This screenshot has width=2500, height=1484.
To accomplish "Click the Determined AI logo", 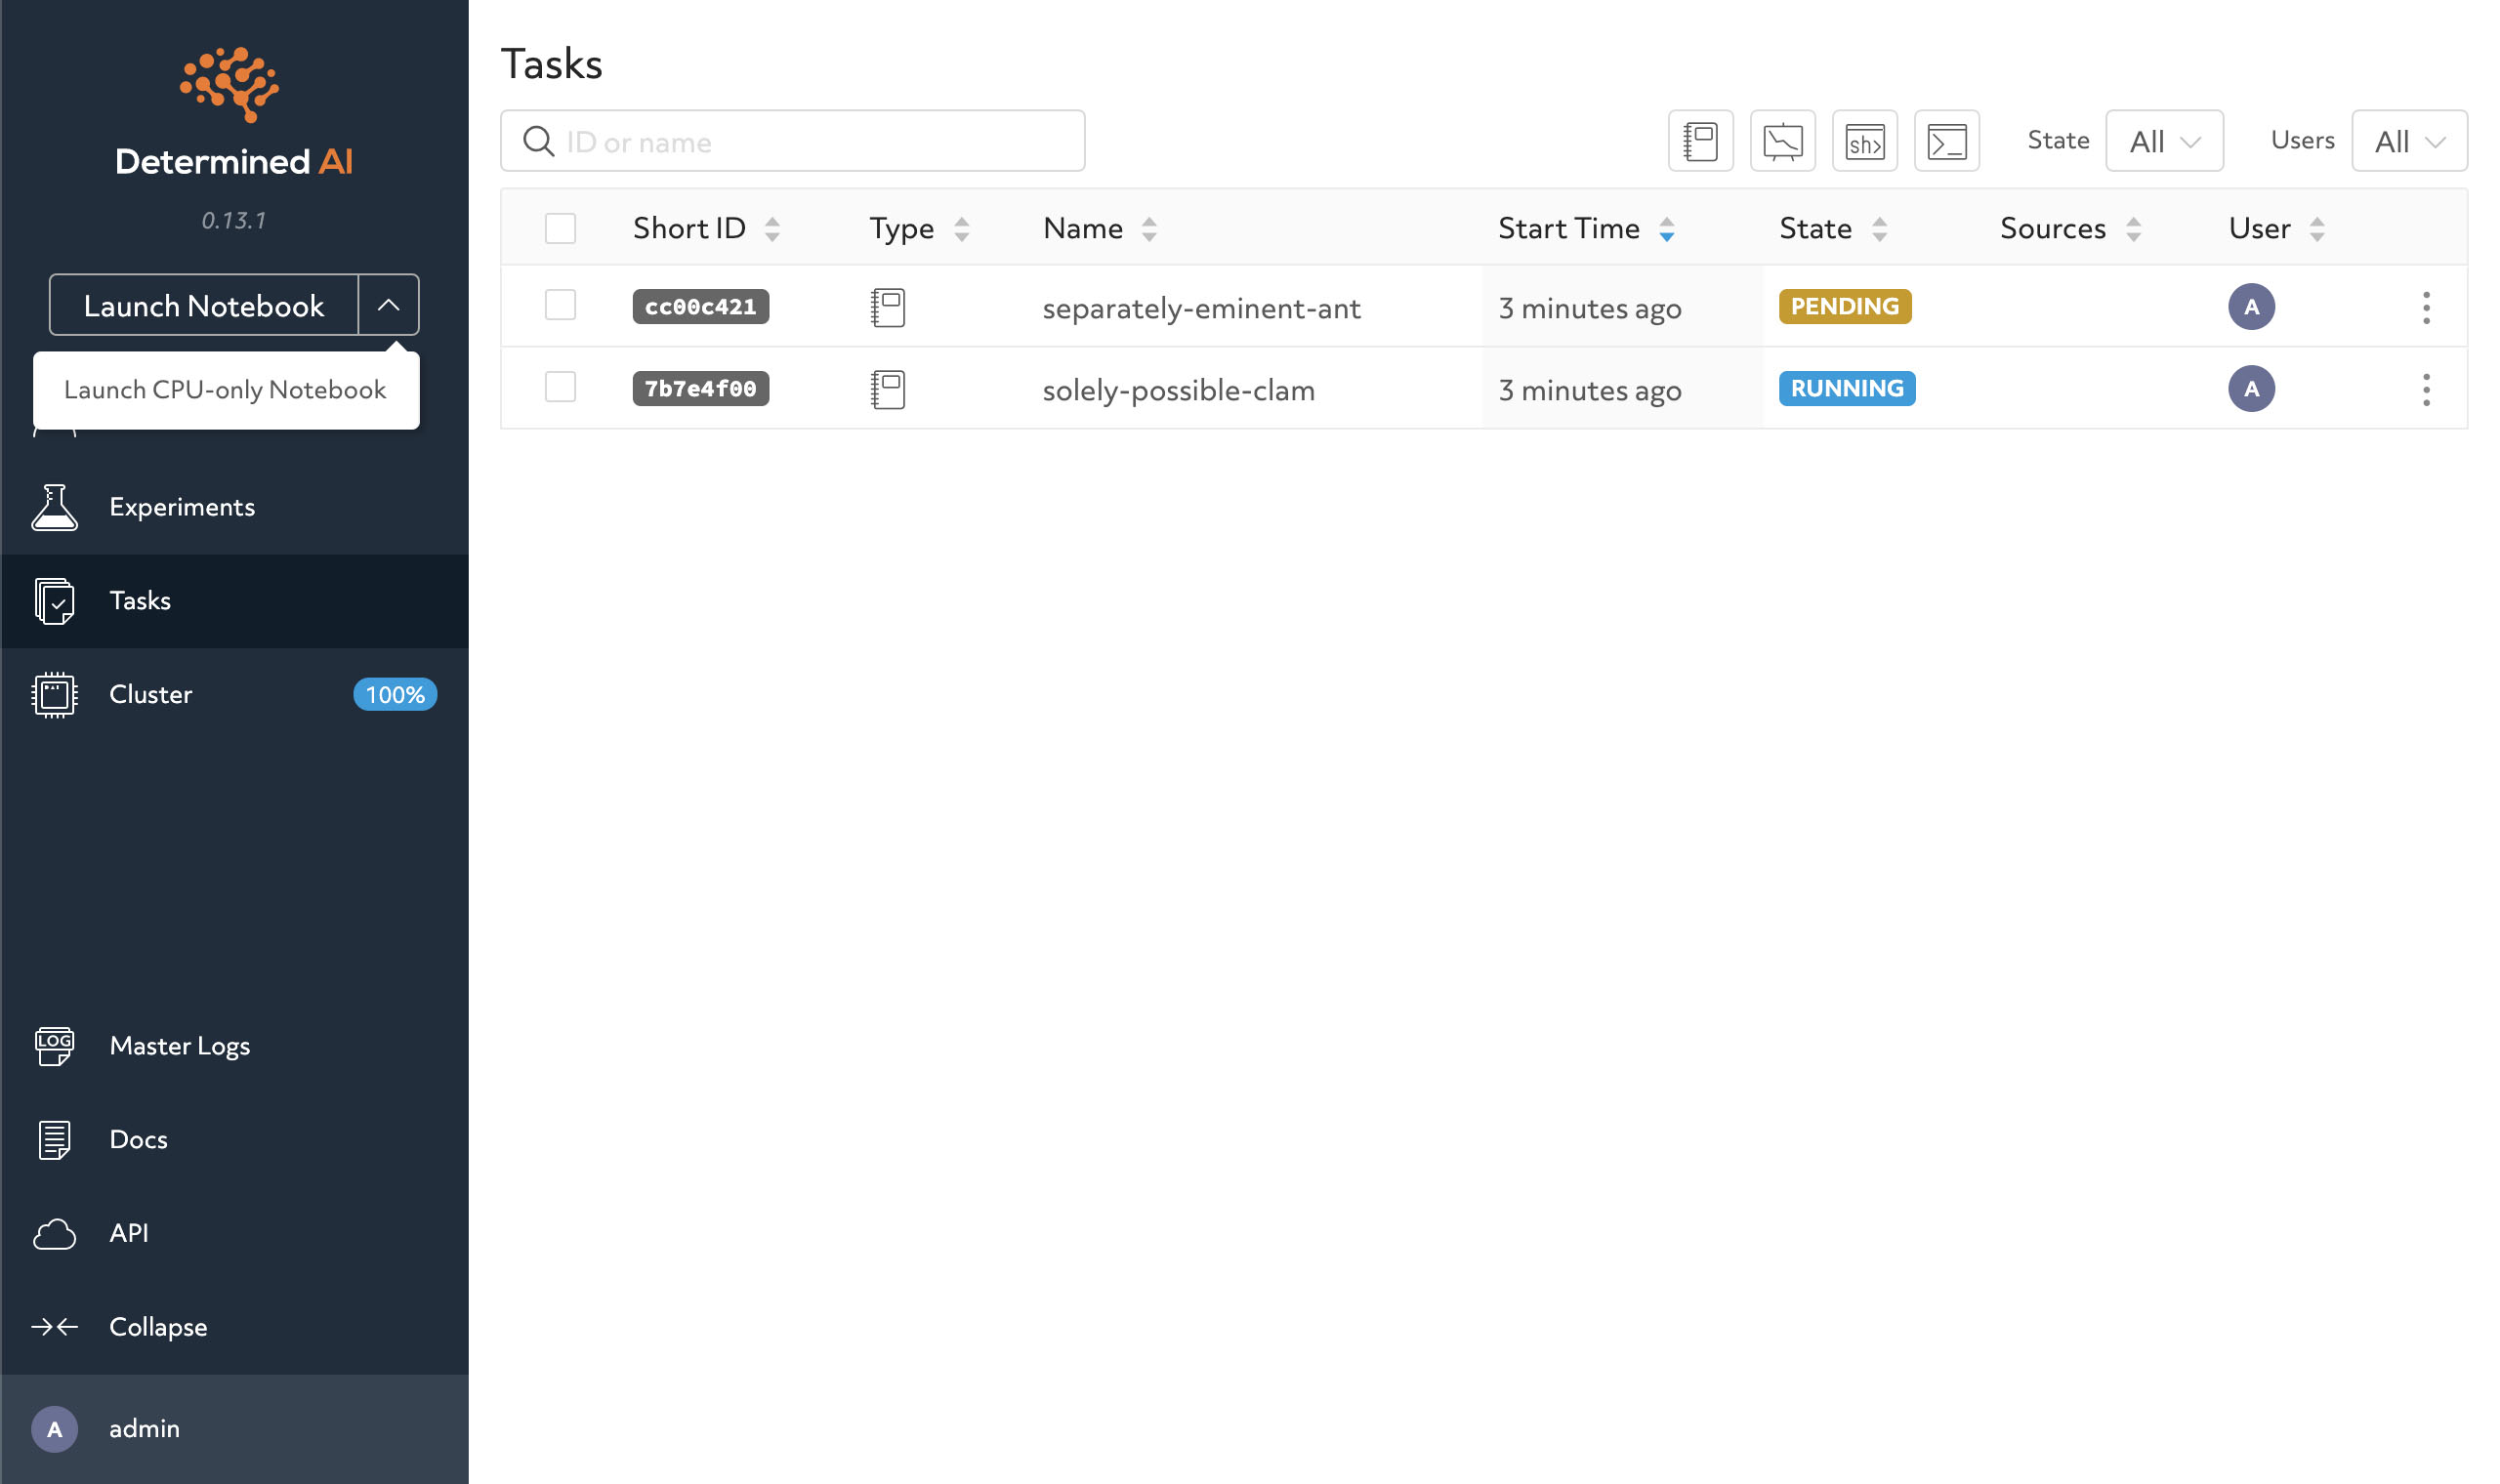I will 234,112.
